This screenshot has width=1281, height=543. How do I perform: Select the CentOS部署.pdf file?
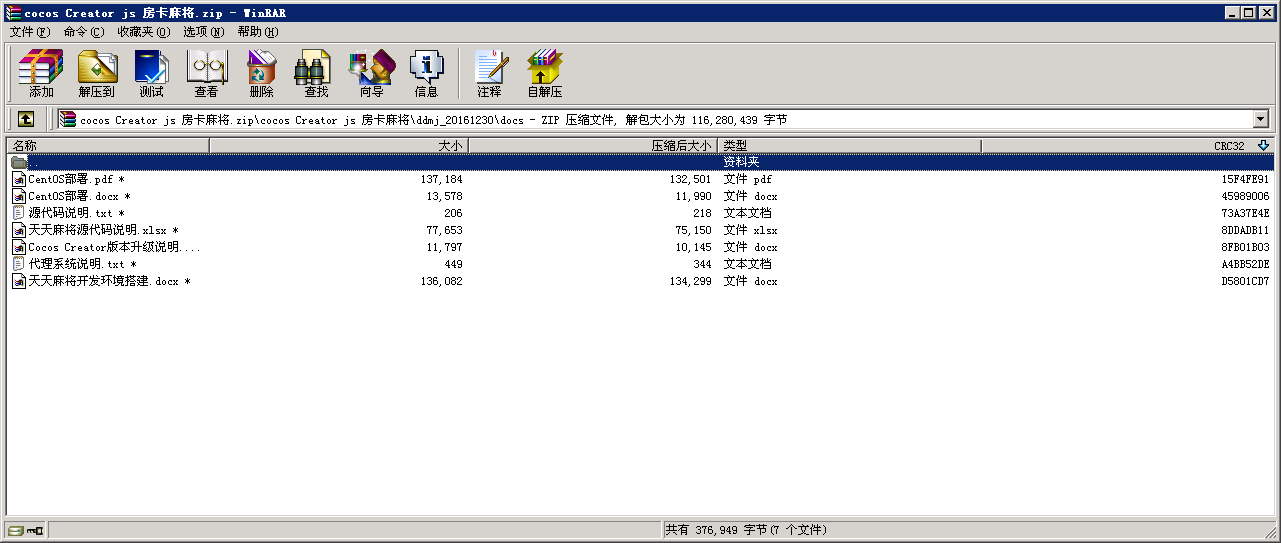point(70,179)
